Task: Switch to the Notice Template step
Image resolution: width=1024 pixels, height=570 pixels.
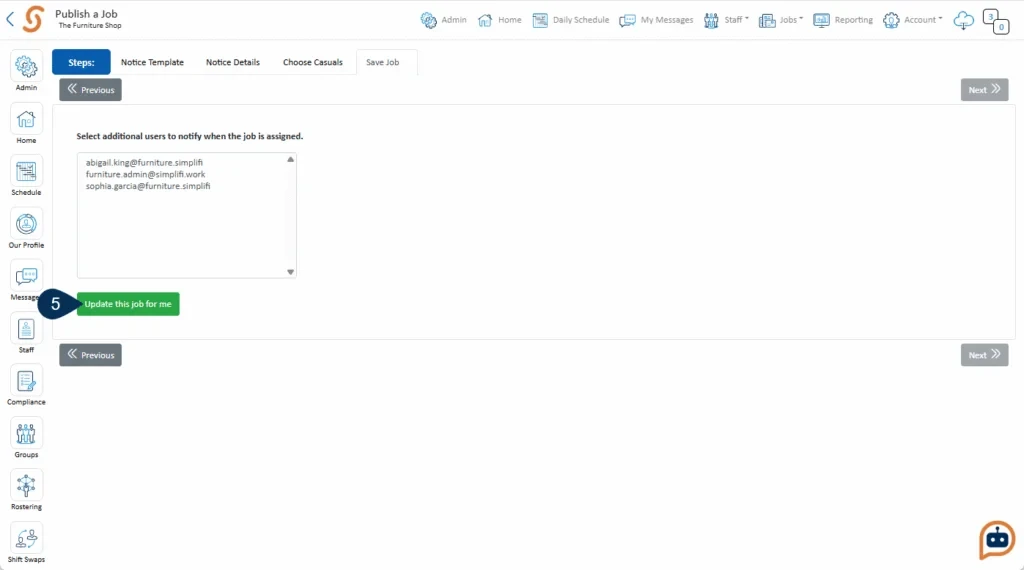Action: click(152, 62)
